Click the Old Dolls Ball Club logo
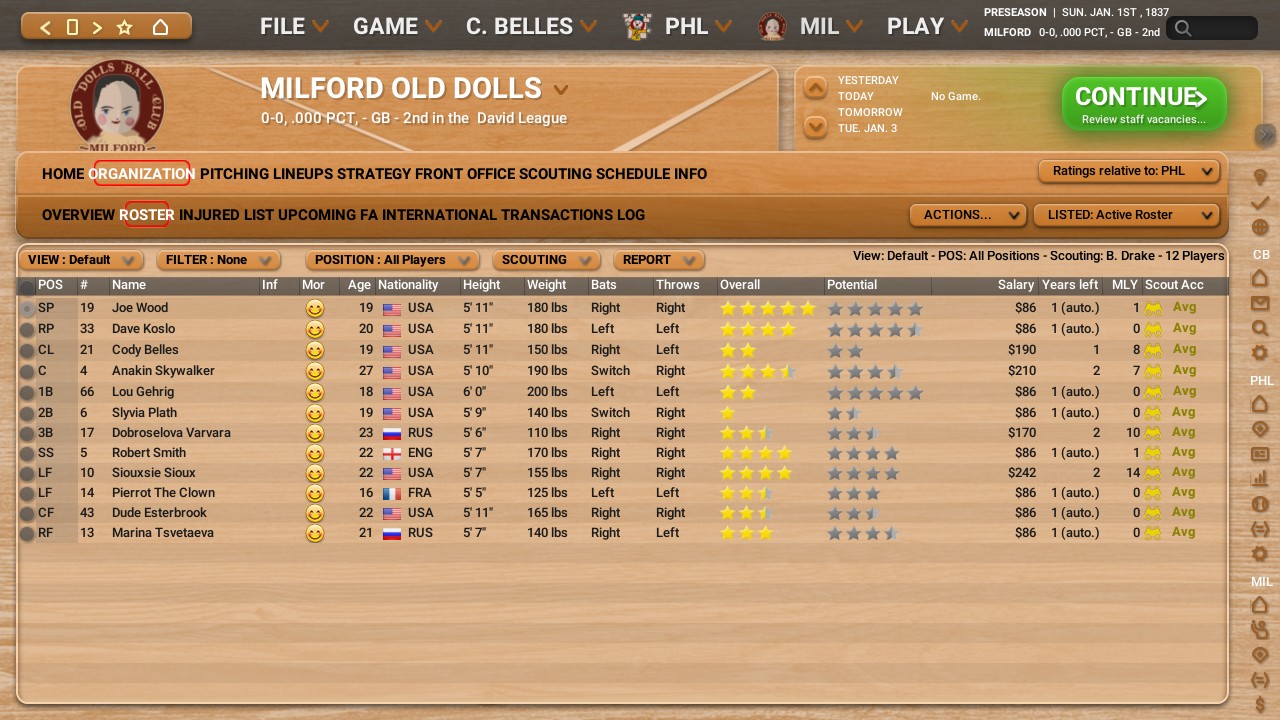The image size is (1280, 720). (117, 106)
